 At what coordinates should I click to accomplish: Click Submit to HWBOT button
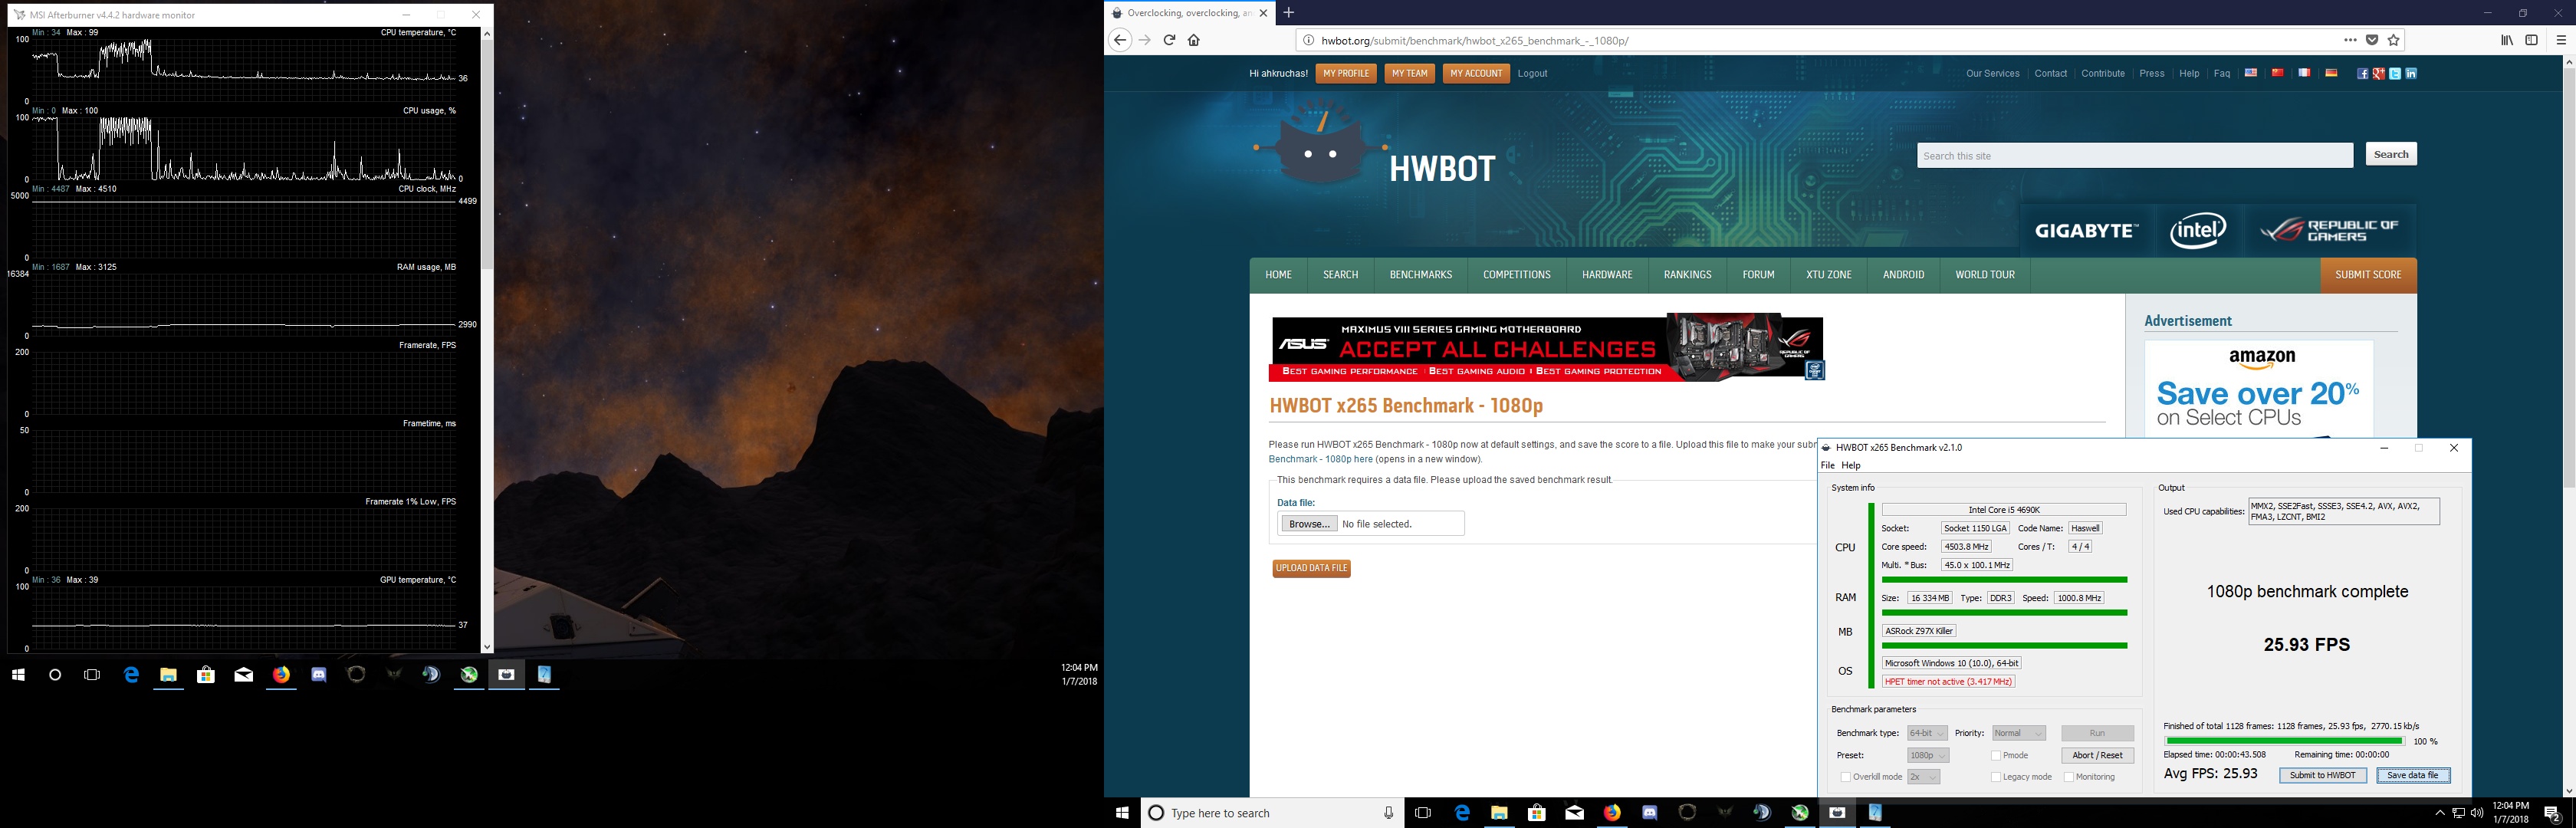tap(2323, 775)
